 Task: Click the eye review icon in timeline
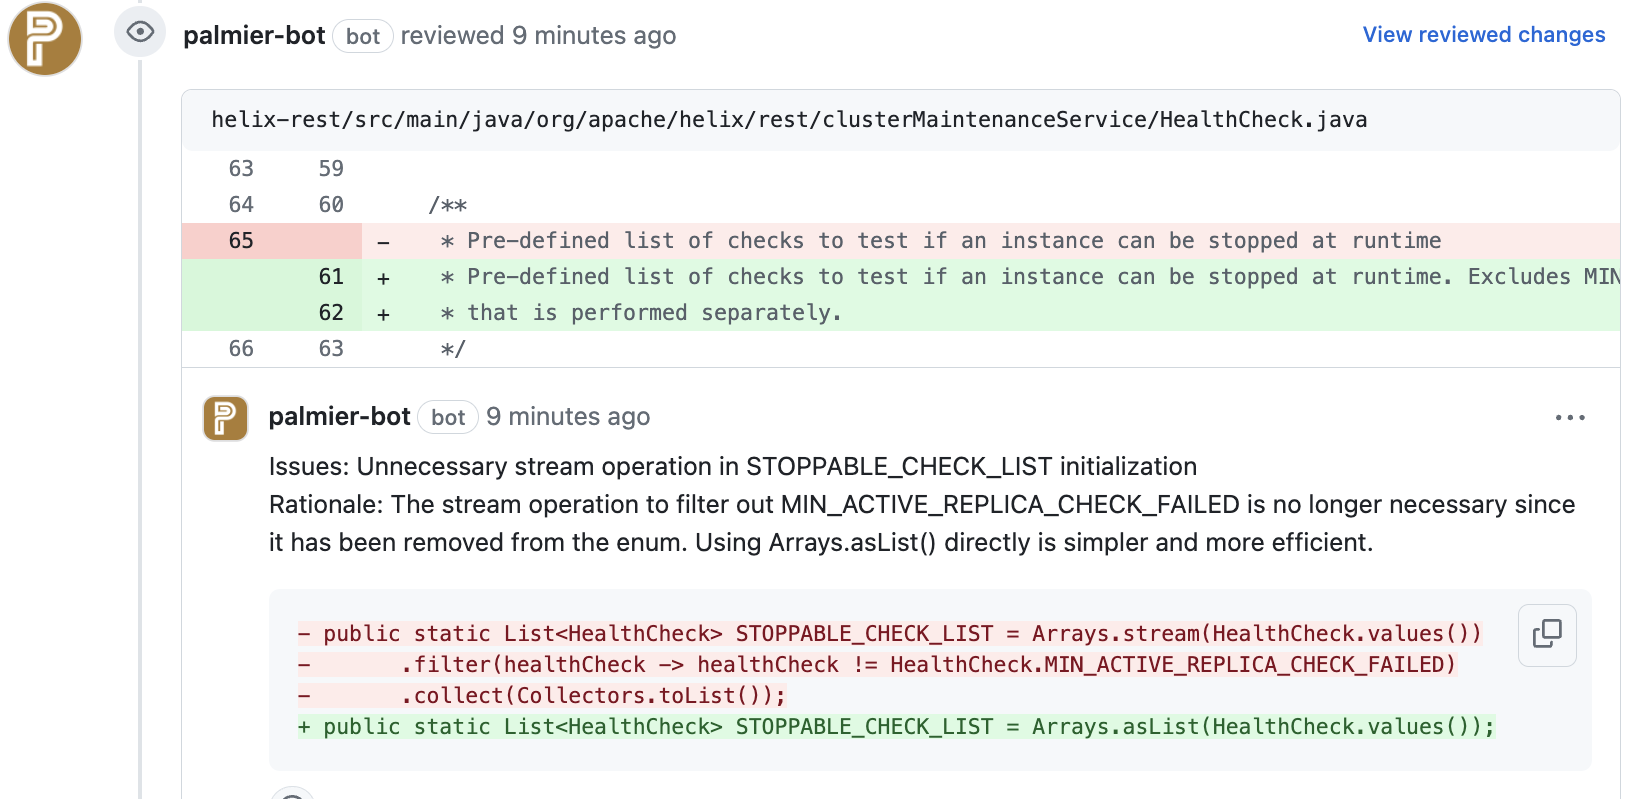point(140,32)
